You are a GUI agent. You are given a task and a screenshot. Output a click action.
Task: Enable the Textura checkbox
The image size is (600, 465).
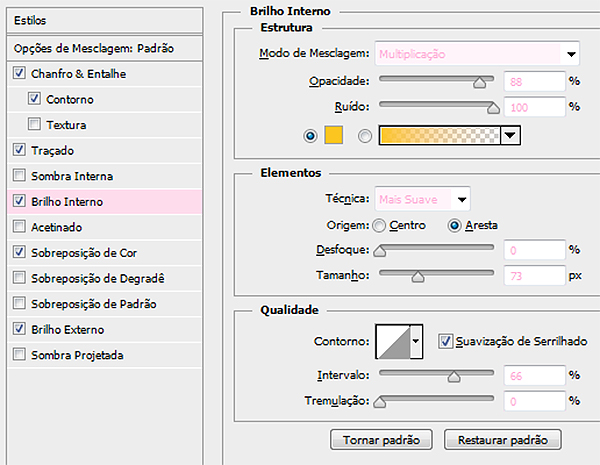click(x=34, y=124)
